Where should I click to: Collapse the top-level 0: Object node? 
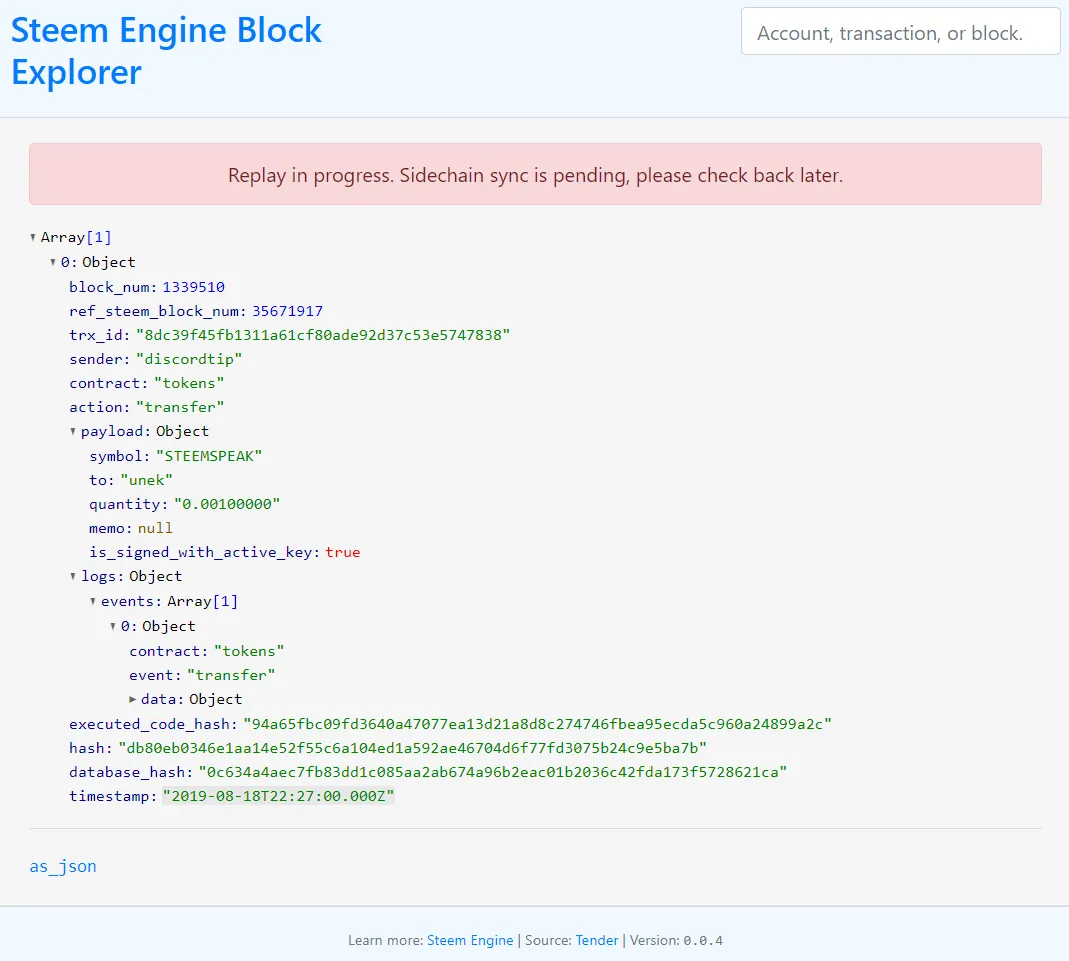[52, 262]
